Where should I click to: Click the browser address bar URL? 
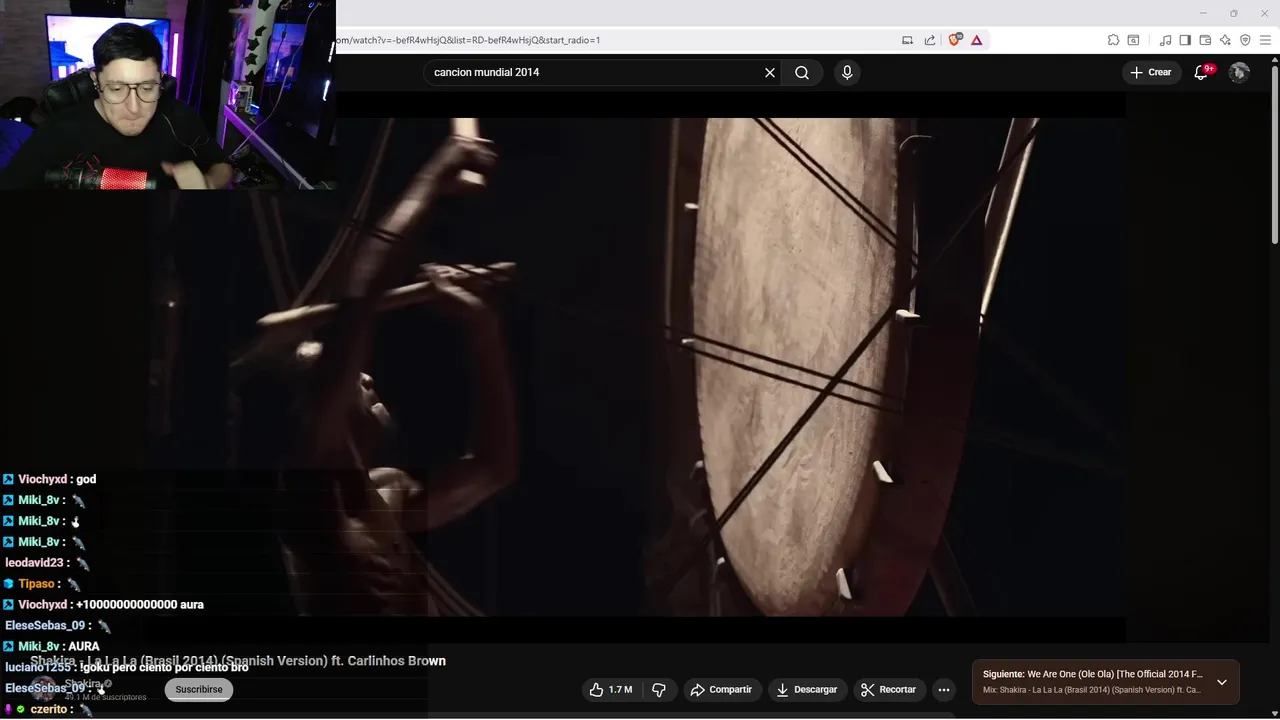pyautogui.click(x=466, y=40)
